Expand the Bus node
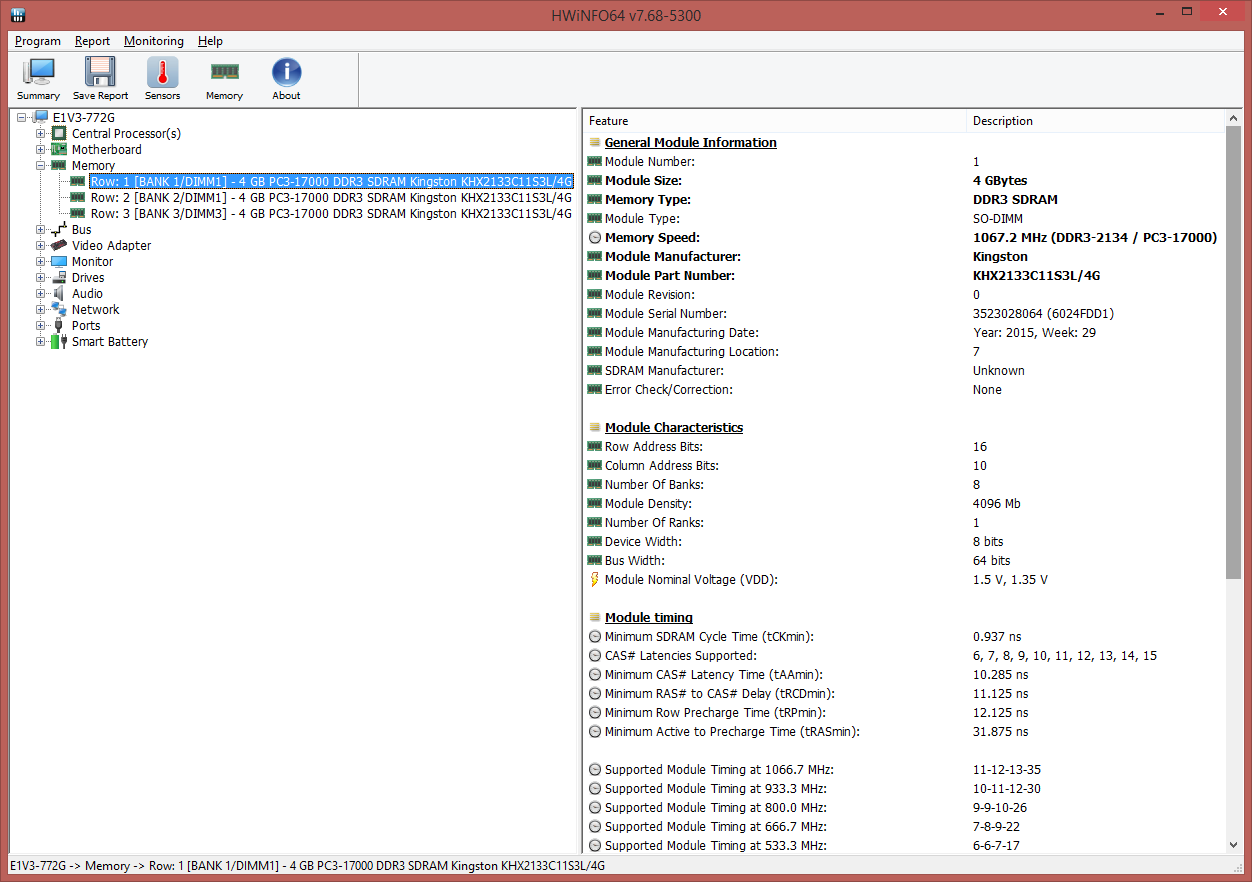The width and height of the screenshot is (1252, 882). (x=41, y=229)
